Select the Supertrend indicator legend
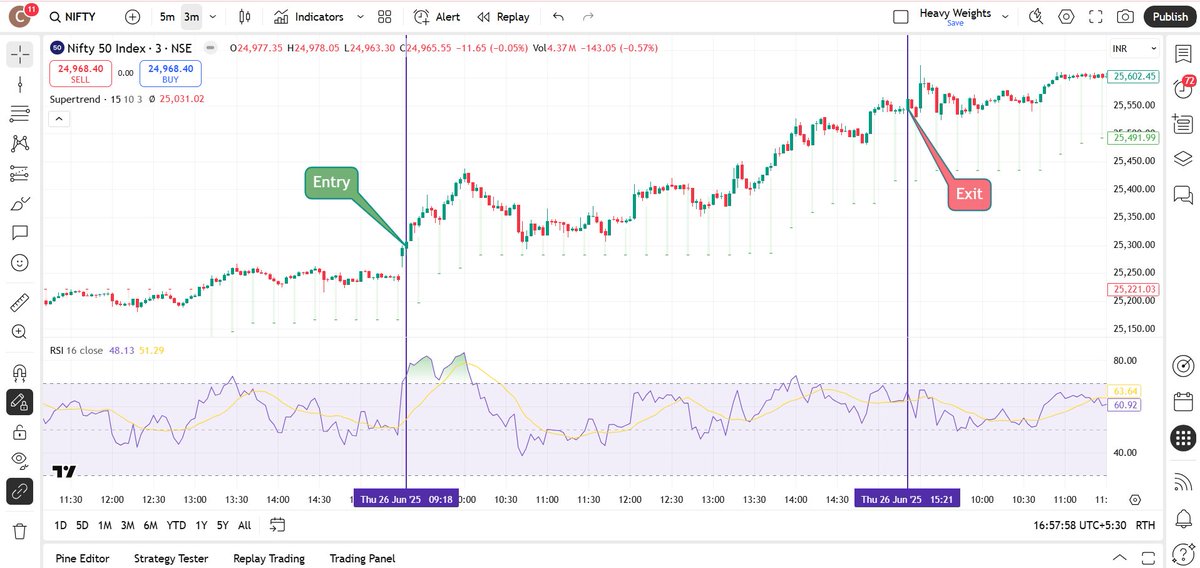 click(x=127, y=99)
